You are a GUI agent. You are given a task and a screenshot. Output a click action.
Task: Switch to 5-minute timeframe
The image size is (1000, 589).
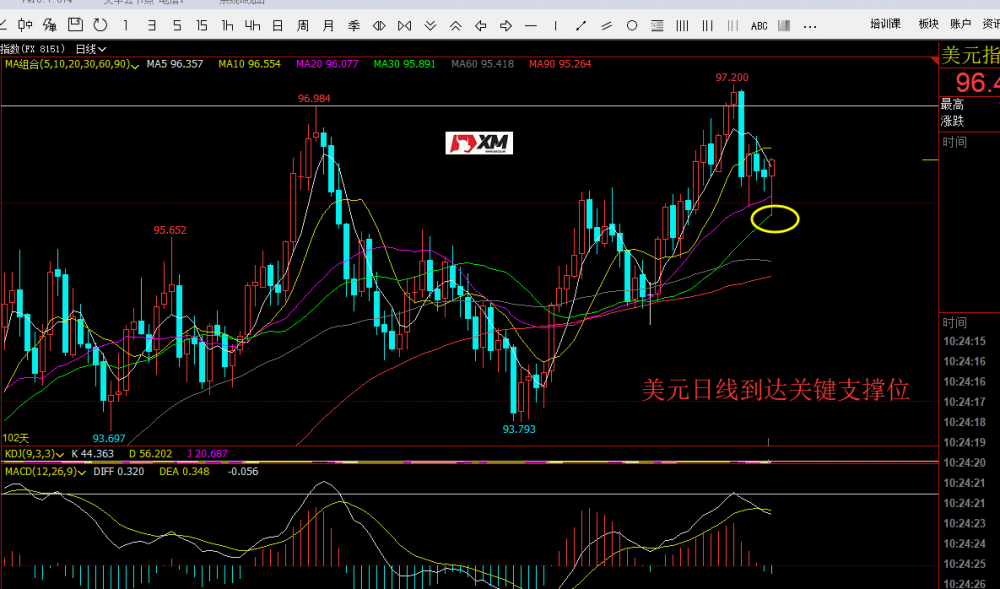177,25
